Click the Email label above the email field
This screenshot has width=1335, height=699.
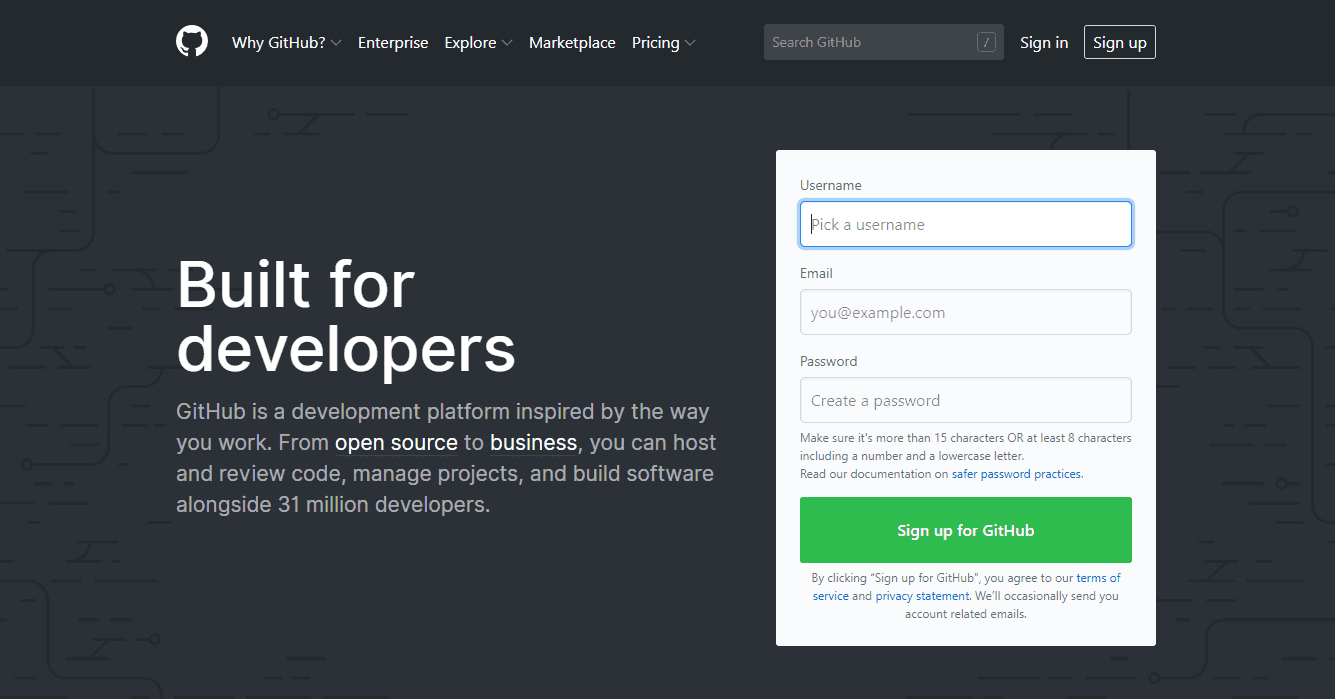816,273
